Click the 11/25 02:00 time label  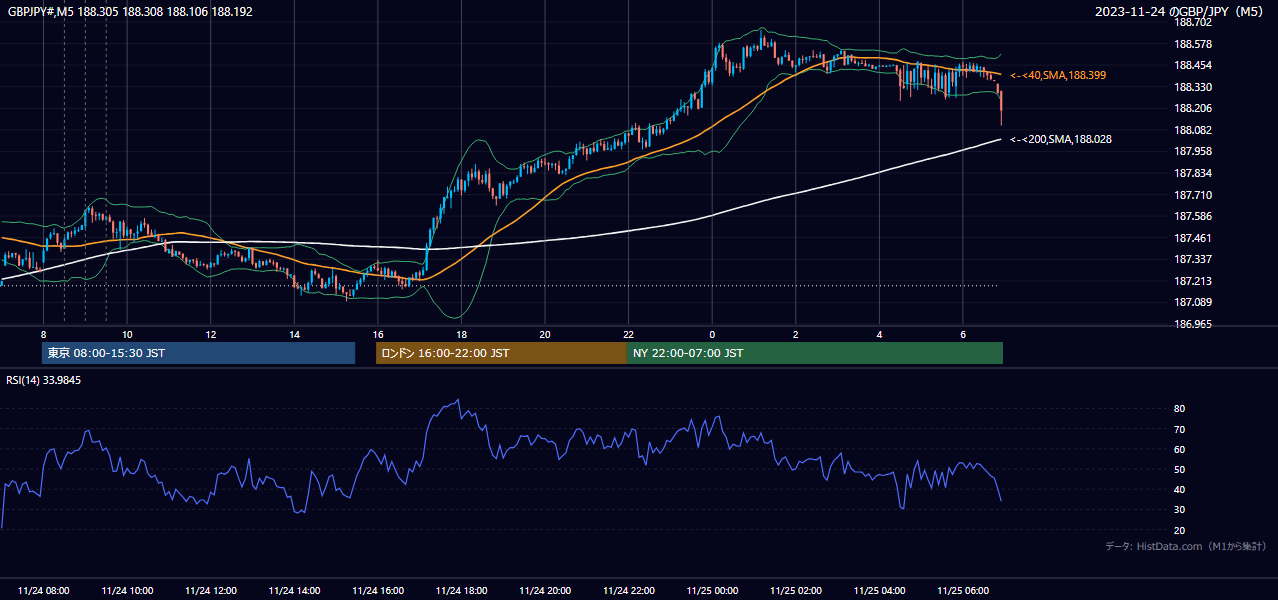(795, 590)
